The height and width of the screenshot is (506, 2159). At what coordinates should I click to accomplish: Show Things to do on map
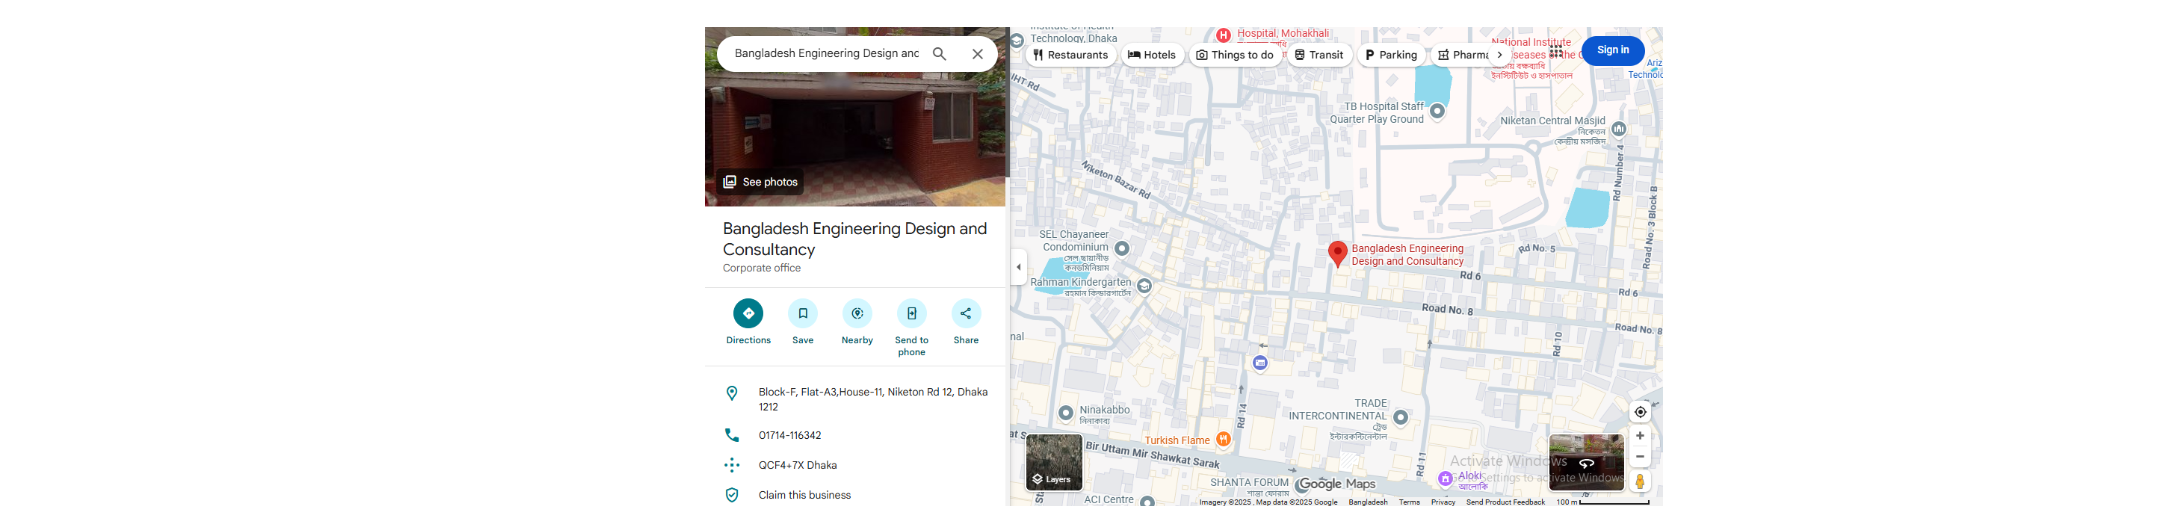[1235, 55]
